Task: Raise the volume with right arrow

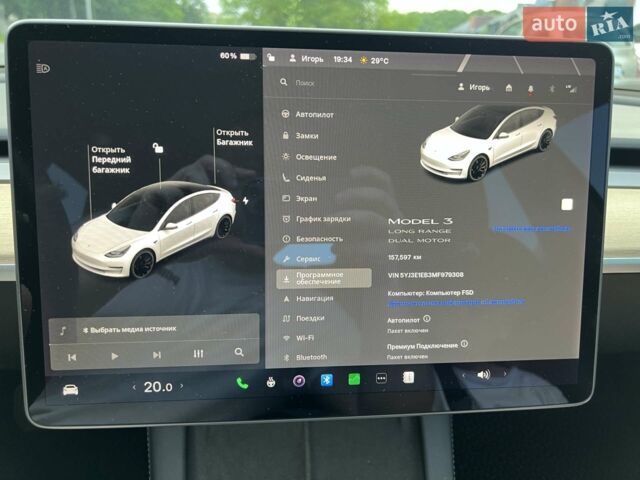Action: [505, 373]
